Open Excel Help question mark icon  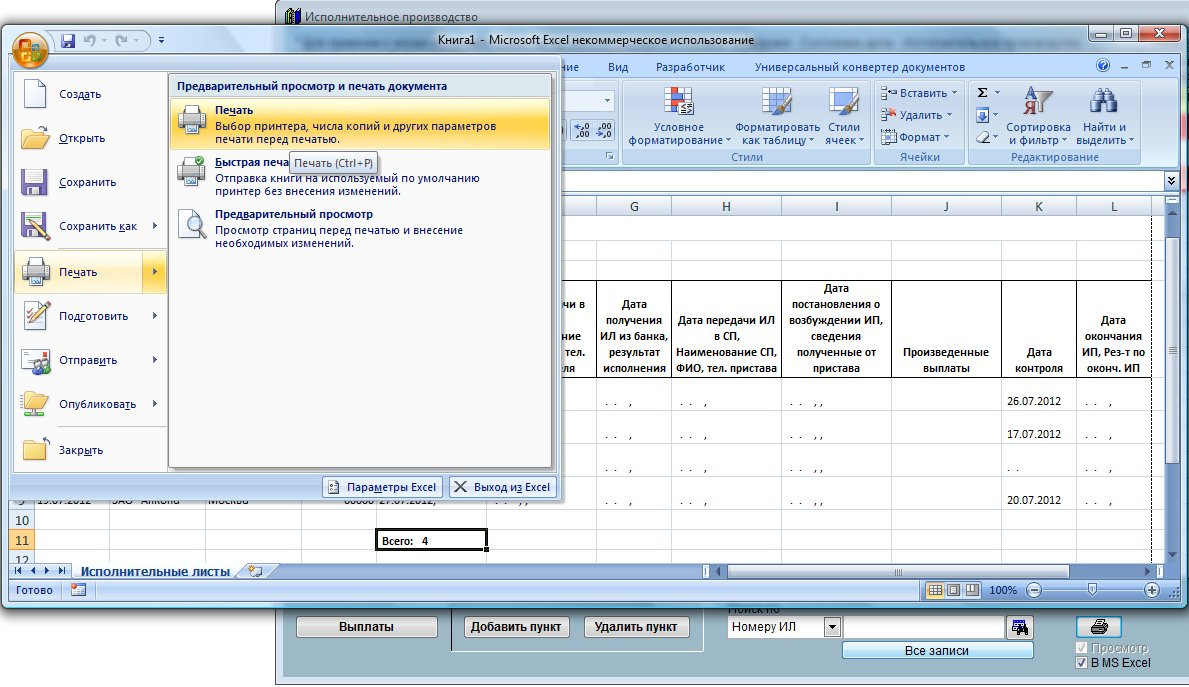click(x=1103, y=66)
